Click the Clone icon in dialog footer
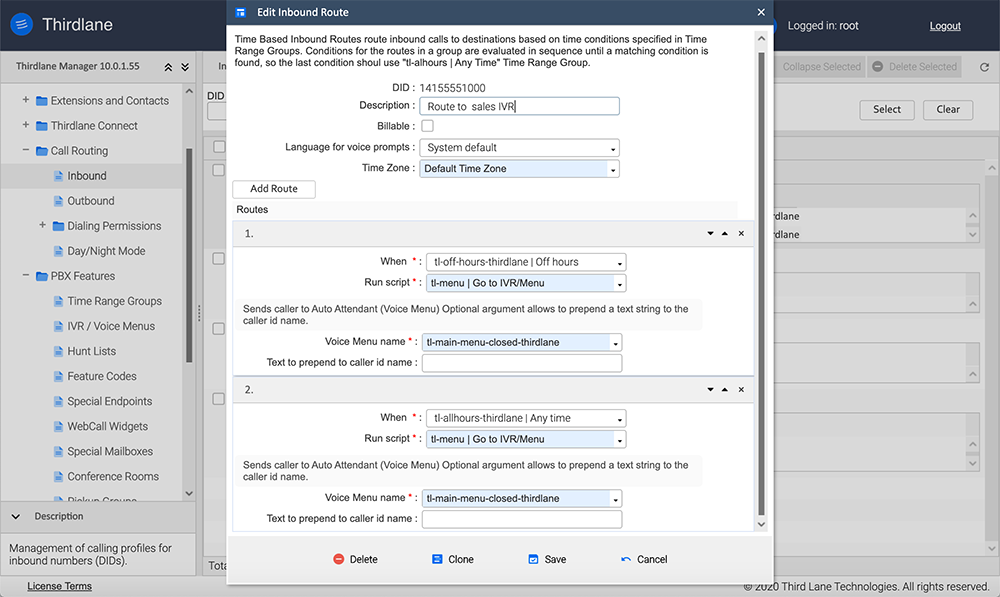This screenshot has height=597, width=1000. (x=437, y=560)
